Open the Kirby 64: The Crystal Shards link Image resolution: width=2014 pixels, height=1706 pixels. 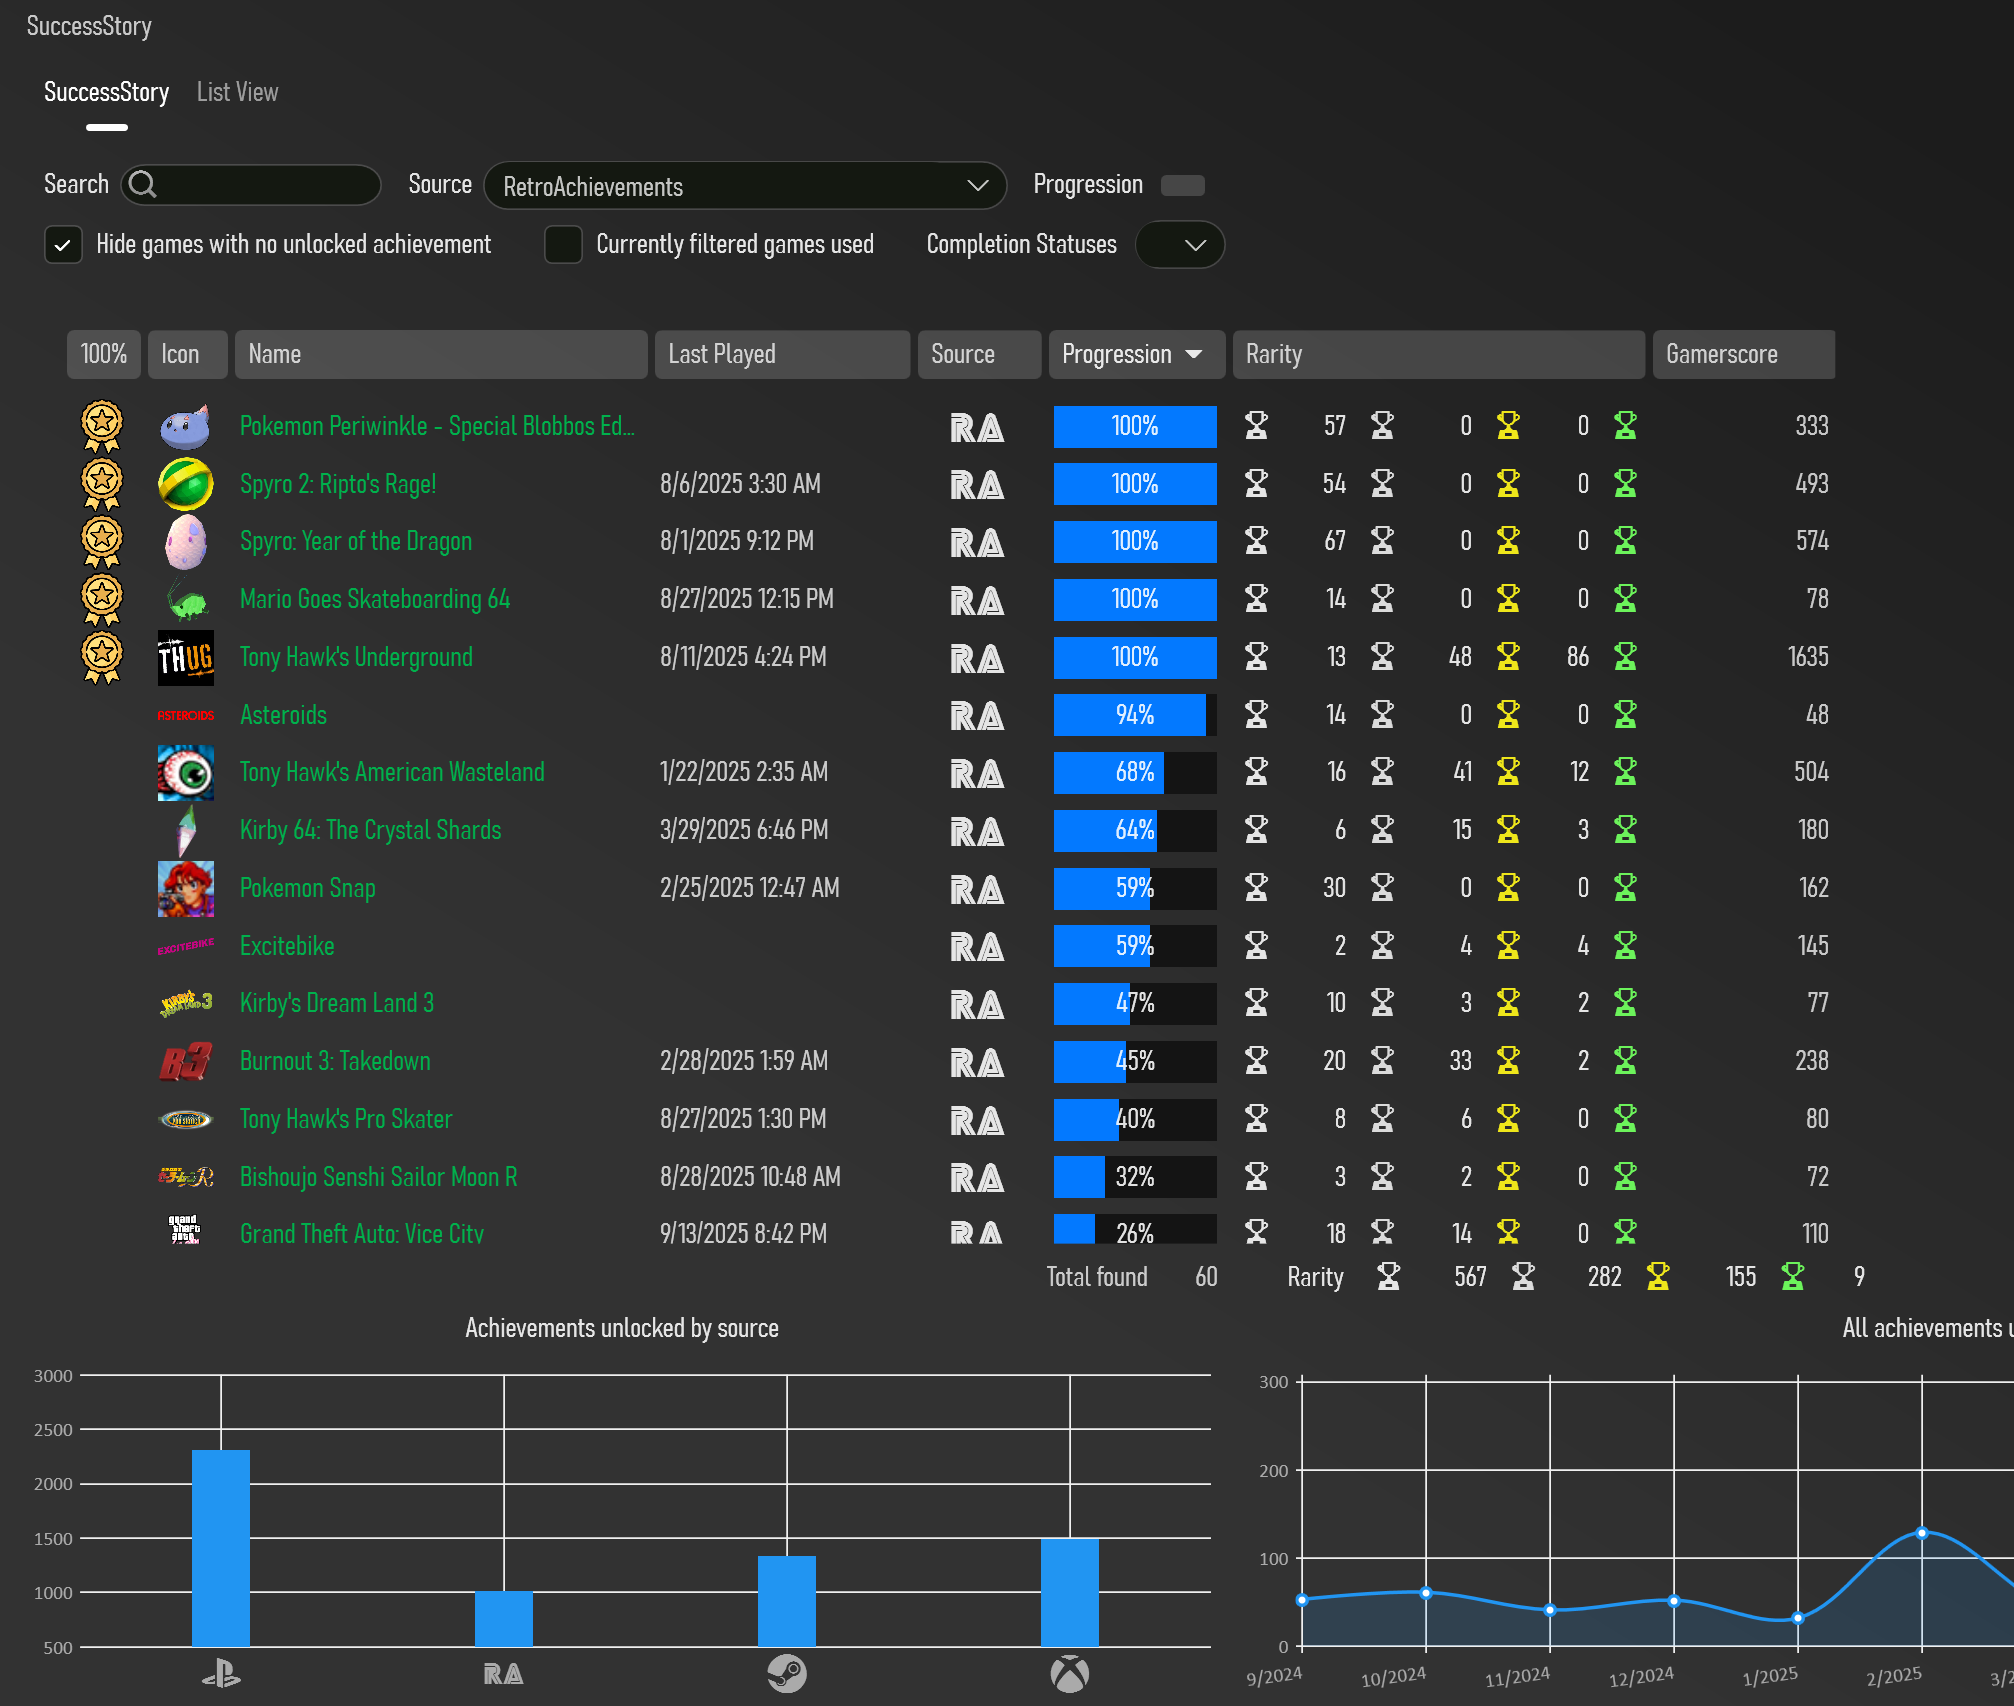pos(370,830)
